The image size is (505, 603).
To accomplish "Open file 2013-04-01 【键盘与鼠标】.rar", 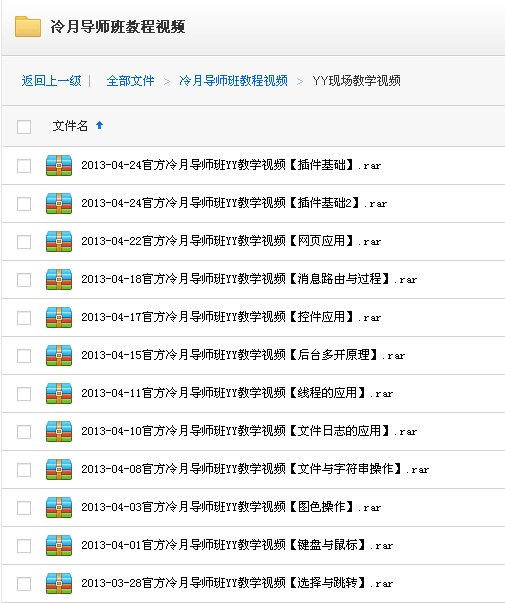I will click(x=237, y=545).
